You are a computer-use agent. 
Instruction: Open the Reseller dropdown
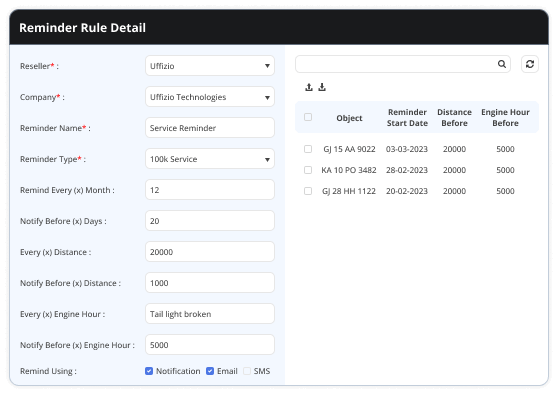pyautogui.click(x=210, y=66)
